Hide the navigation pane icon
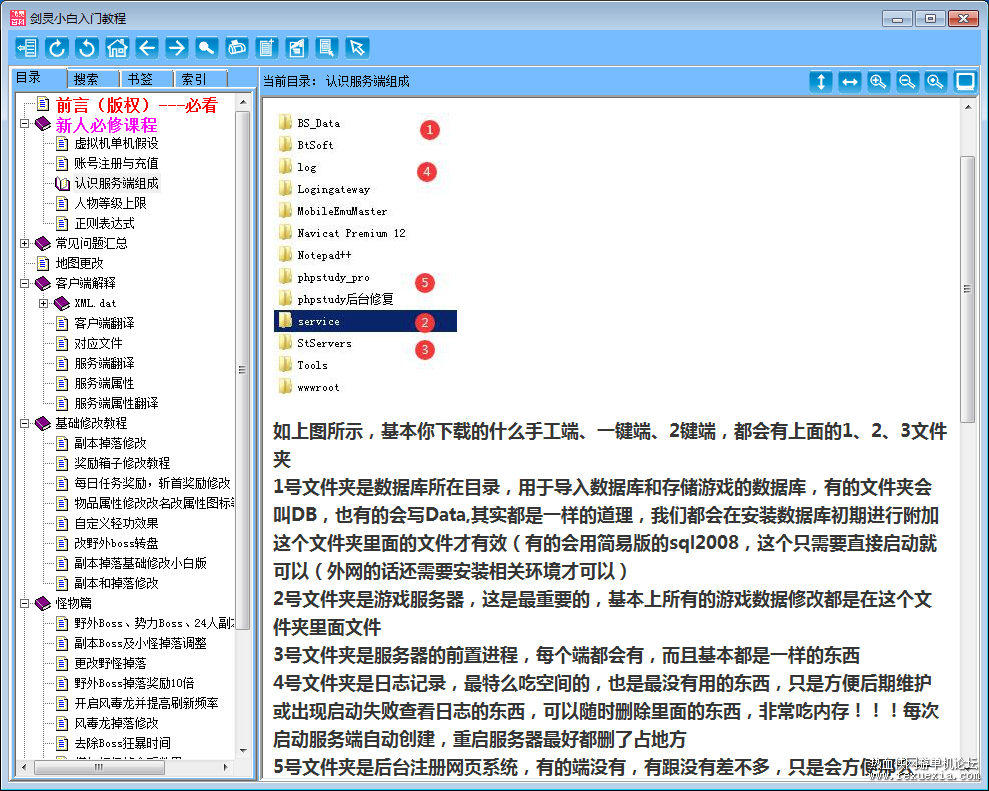The width and height of the screenshot is (989, 791). tap(27, 48)
